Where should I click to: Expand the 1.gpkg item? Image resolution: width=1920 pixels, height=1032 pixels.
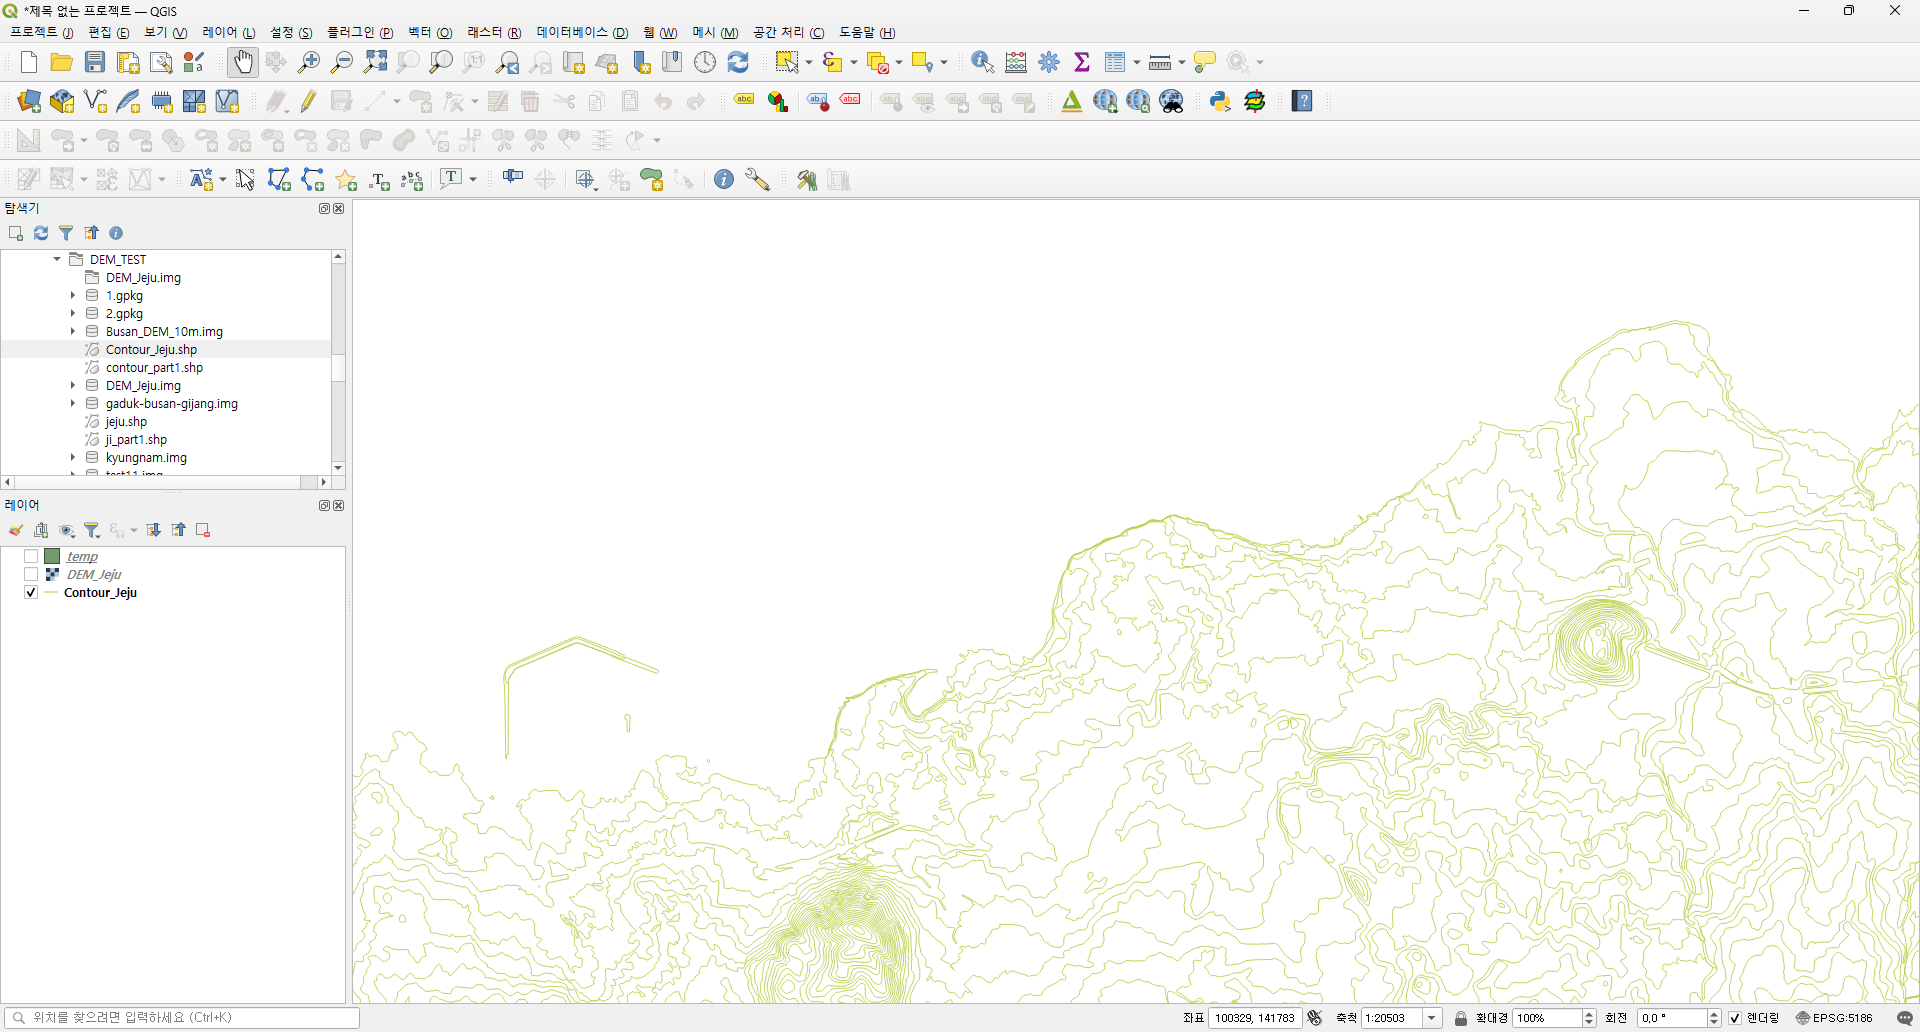click(73, 296)
